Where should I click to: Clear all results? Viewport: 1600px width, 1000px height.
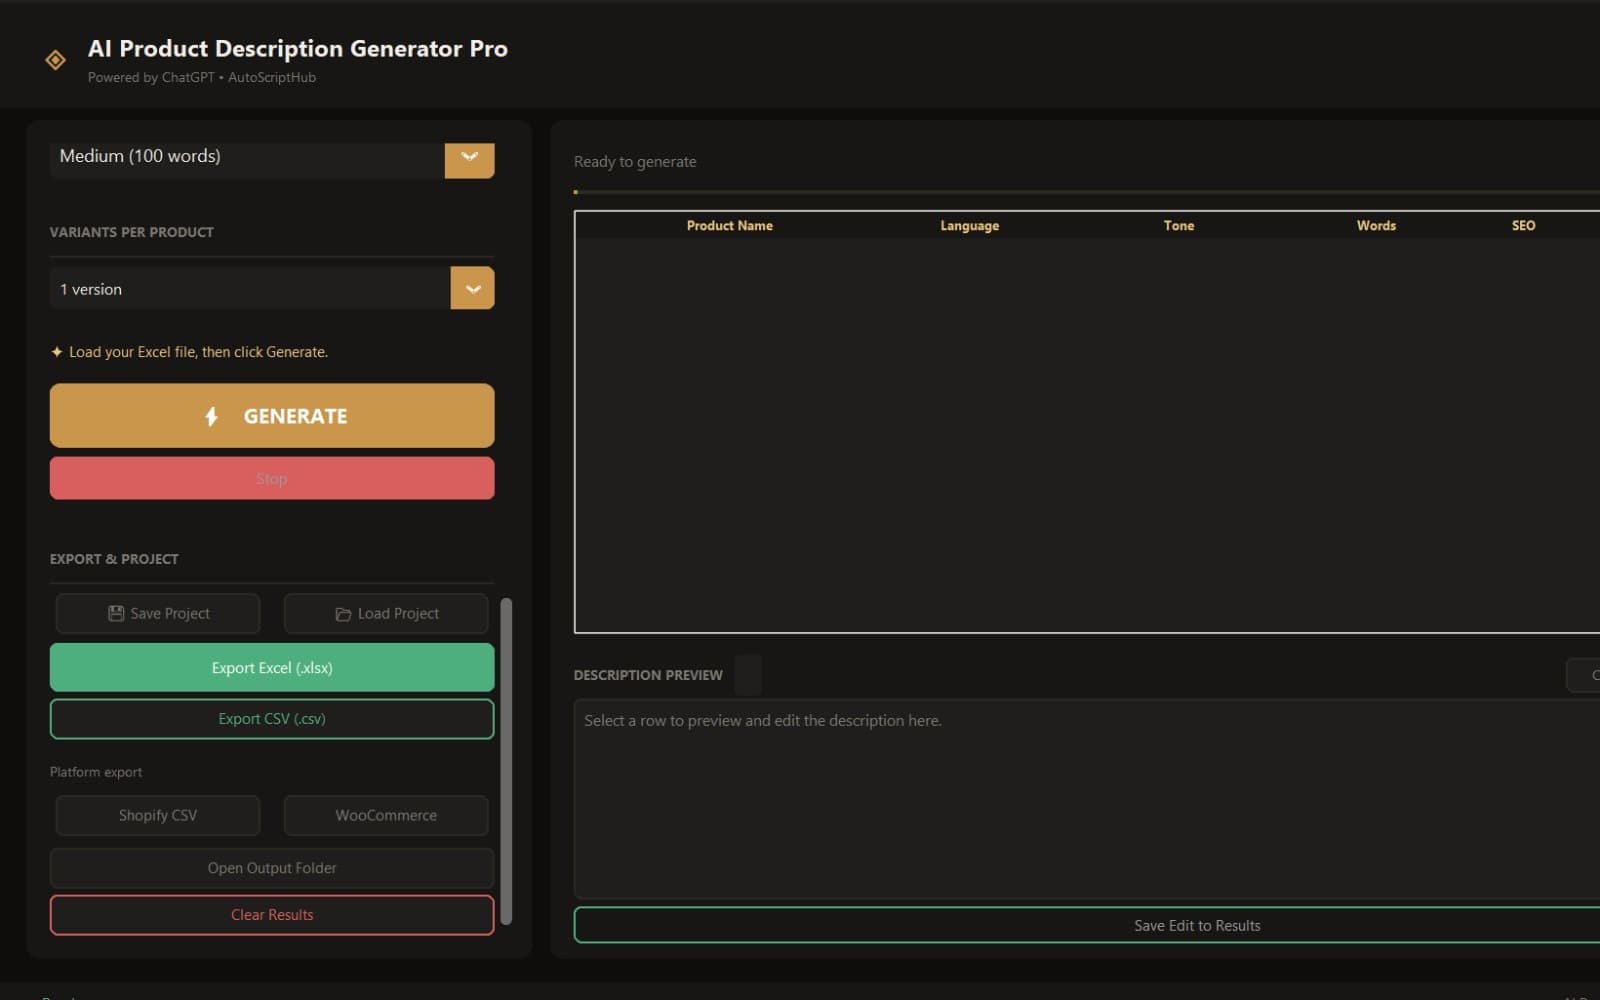[272, 915]
